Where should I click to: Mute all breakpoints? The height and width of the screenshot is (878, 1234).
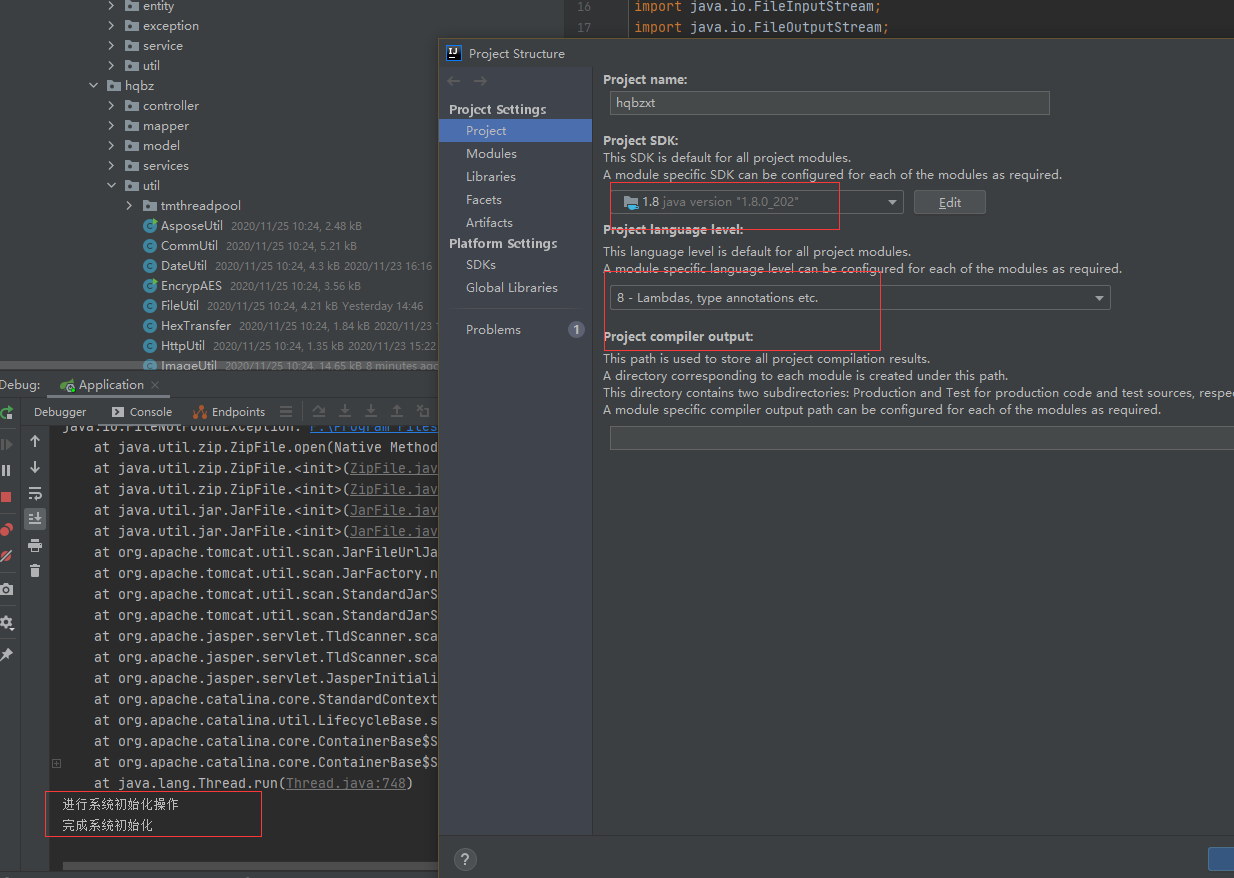coord(7,553)
